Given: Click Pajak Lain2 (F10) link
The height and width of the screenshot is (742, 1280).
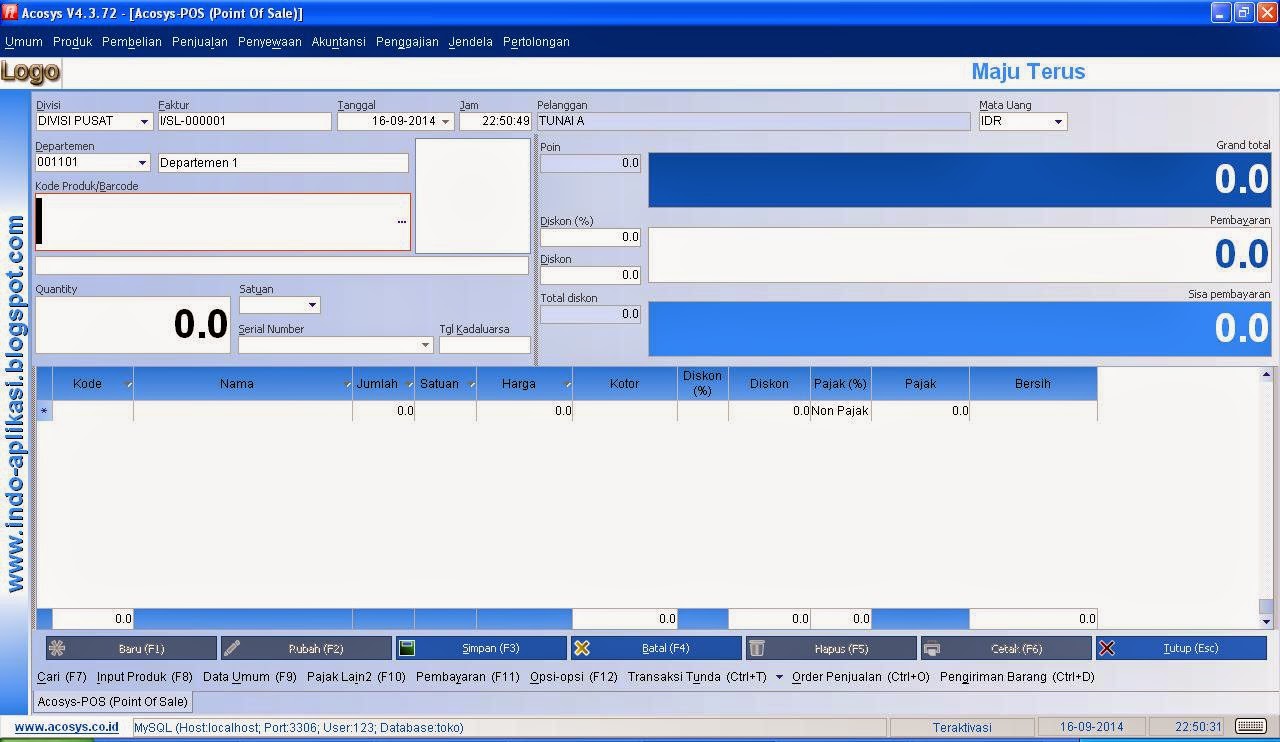Looking at the screenshot, I should tap(356, 677).
